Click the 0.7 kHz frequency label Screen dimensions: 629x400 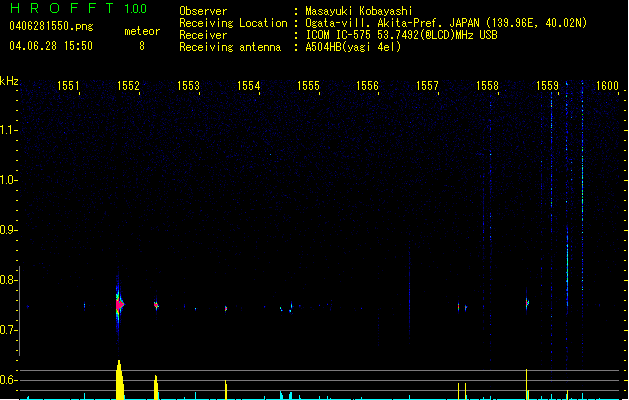tap(8, 330)
